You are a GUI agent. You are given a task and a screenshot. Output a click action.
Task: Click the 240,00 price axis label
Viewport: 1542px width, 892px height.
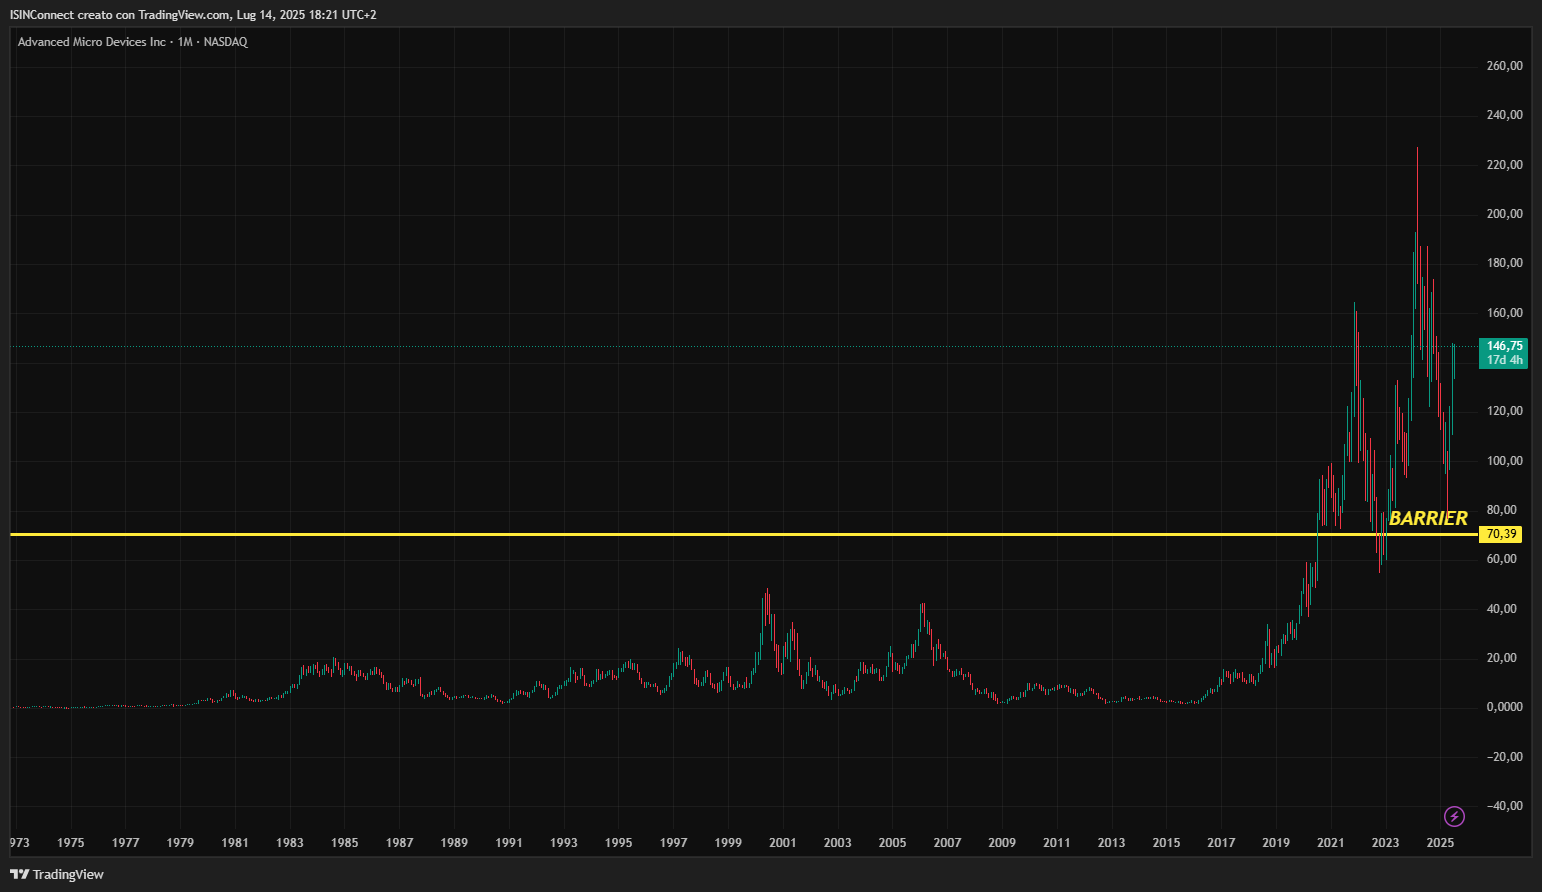coord(1504,115)
